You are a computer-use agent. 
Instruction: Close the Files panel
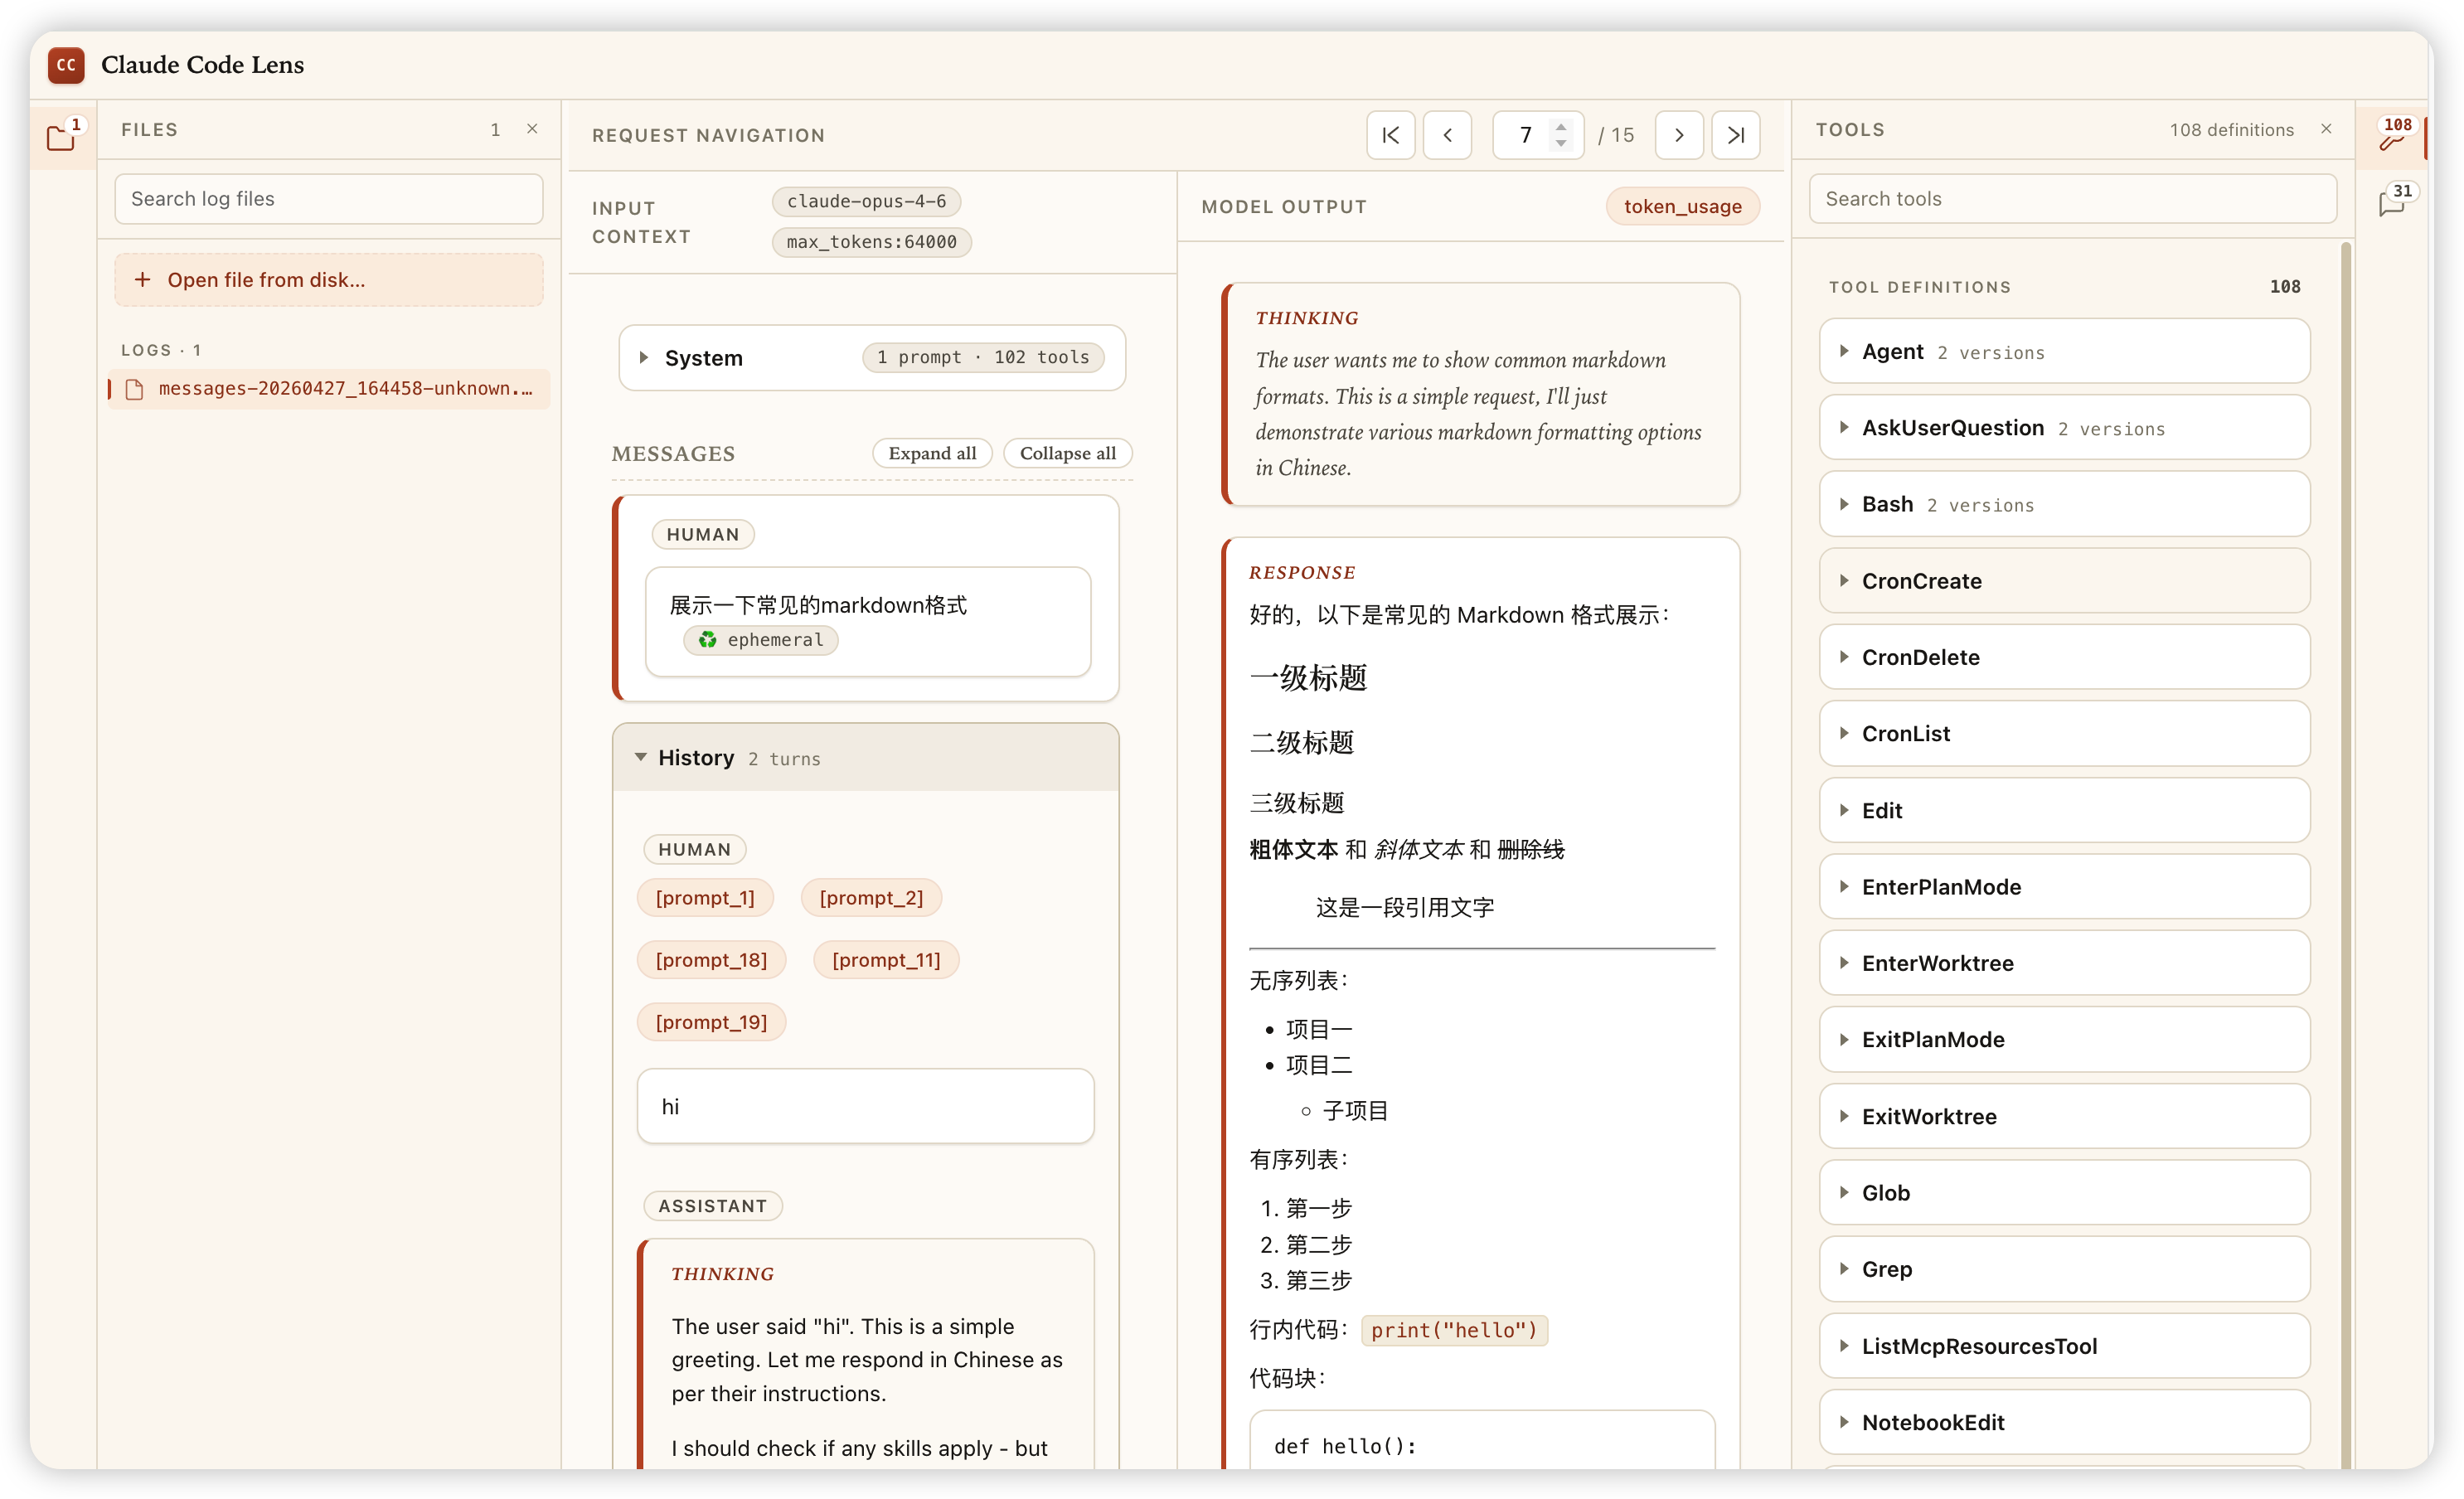pyautogui.click(x=532, y=129)
